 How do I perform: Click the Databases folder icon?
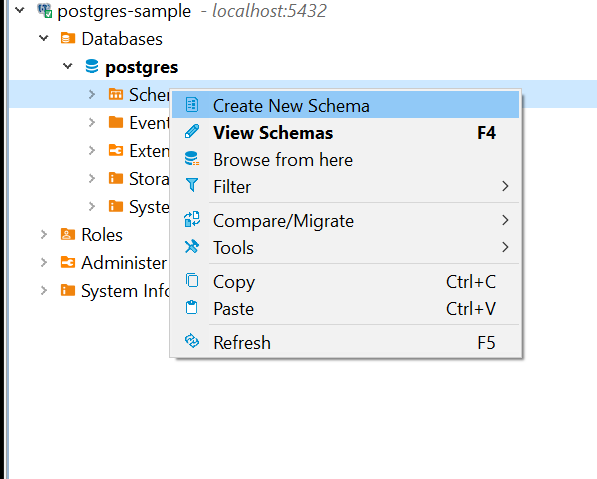point(68,38)
